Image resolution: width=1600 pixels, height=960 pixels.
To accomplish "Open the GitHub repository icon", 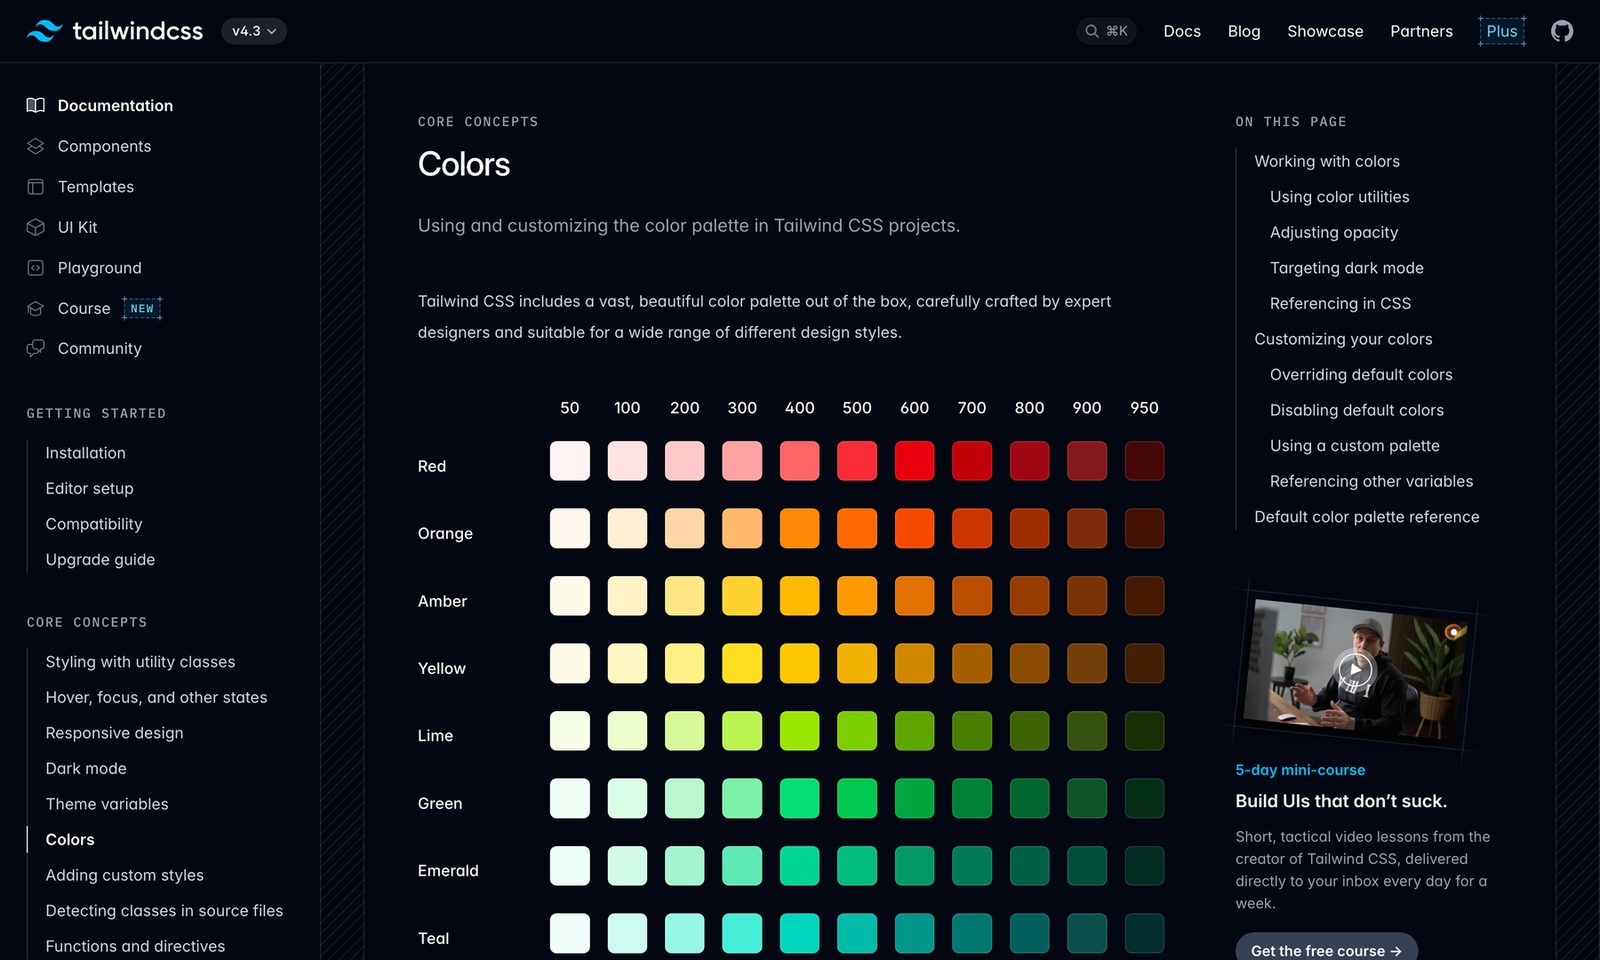I will click(1562, 31).
